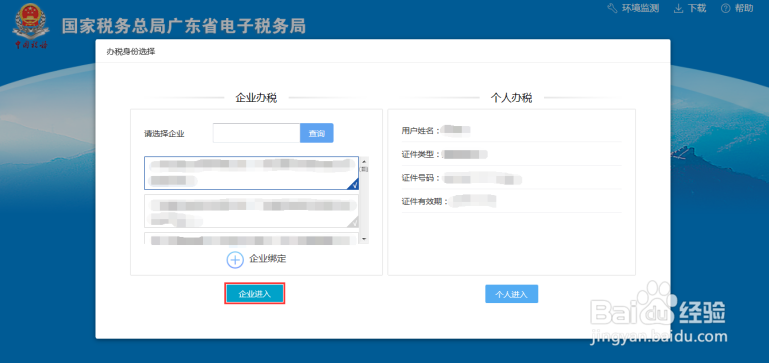Open 环境监测 in the top bar

tap(641, 8)
